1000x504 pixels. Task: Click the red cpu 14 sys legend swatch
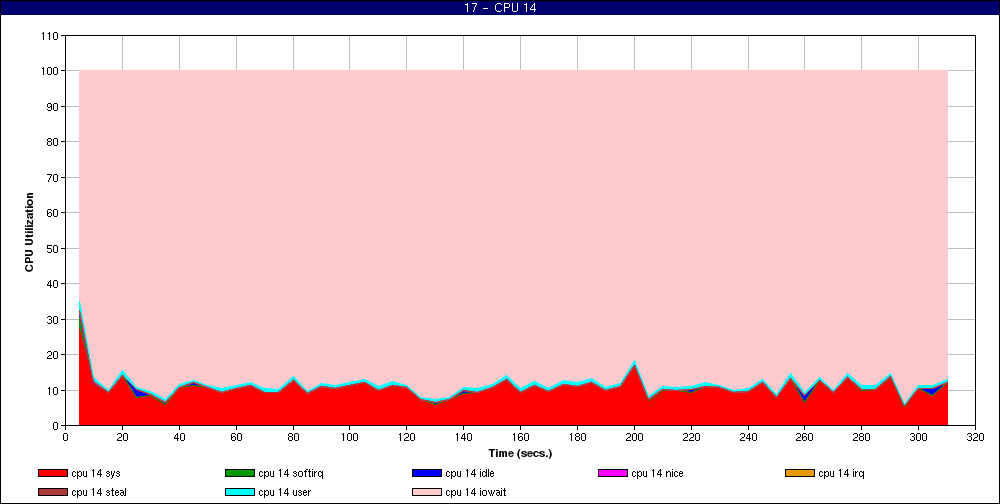(x=52, y=473)
